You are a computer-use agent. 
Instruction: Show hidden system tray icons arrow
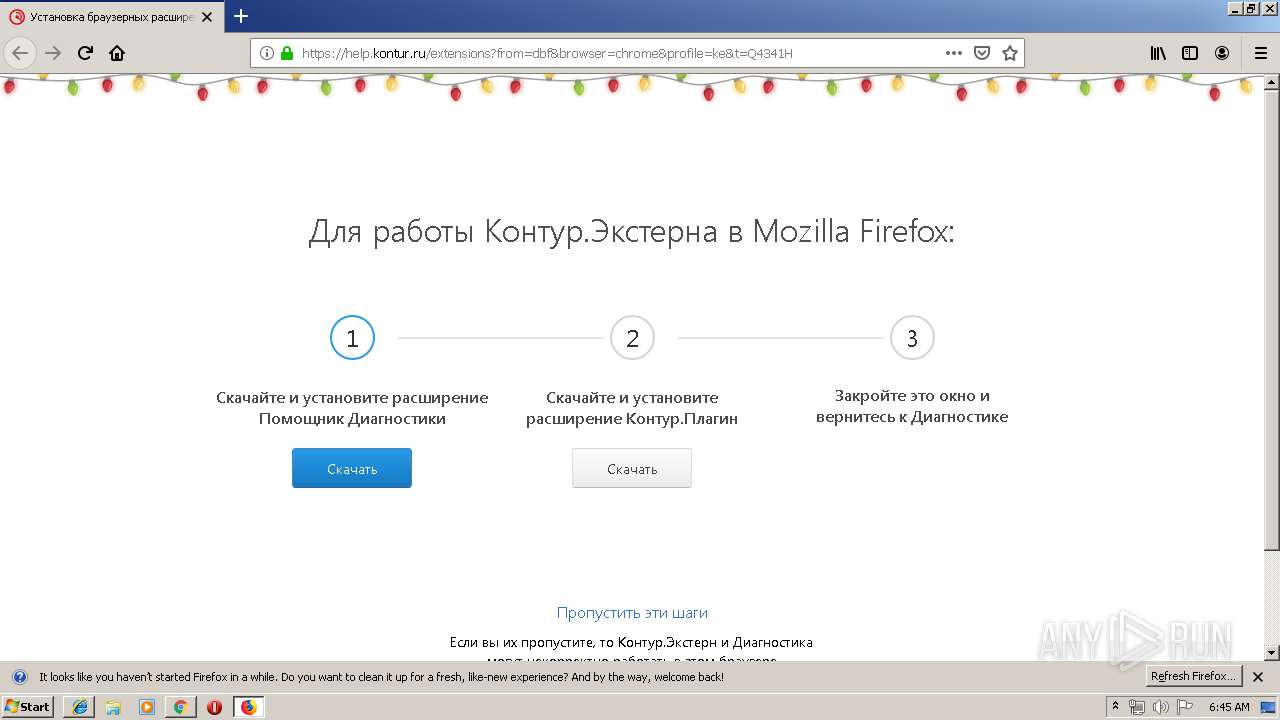tap(1116, 706)
